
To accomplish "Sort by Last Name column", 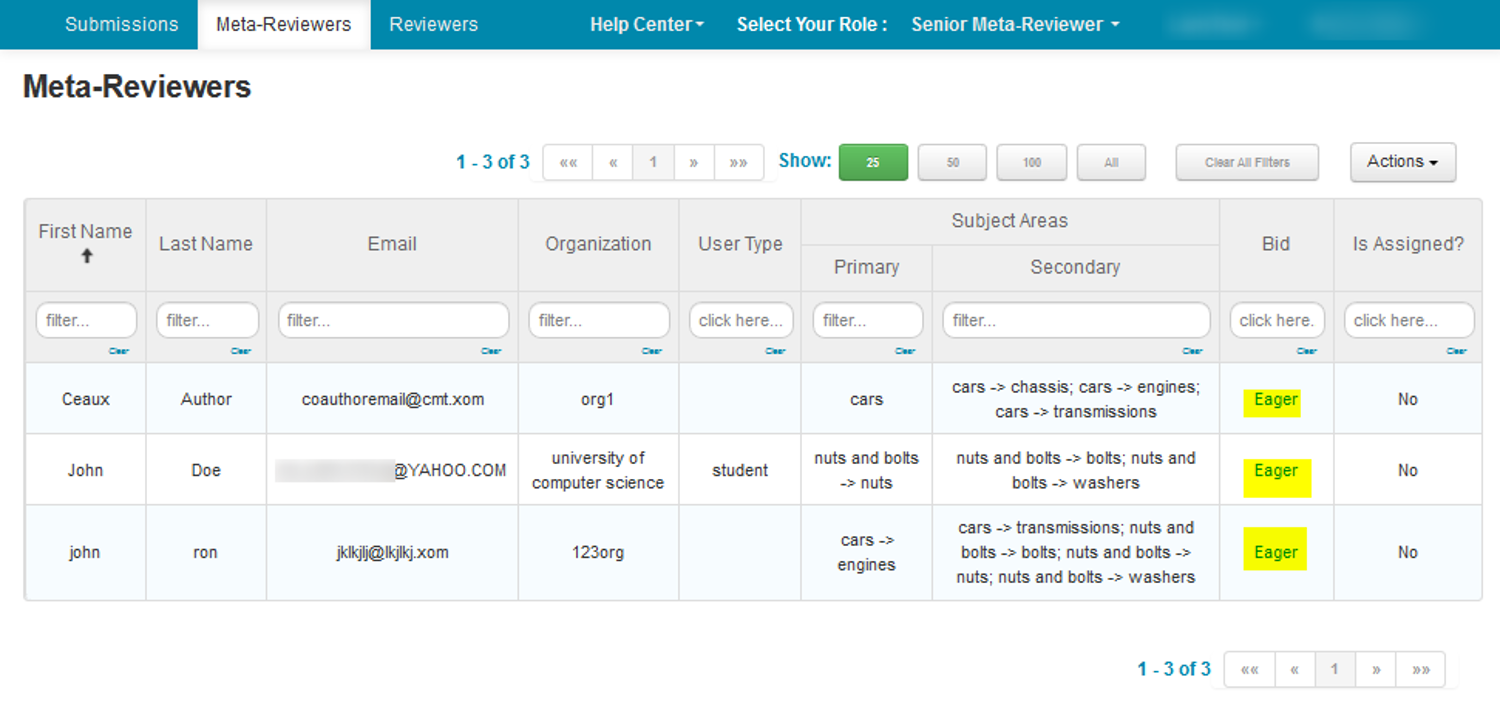I will click(x=206, y=244).
